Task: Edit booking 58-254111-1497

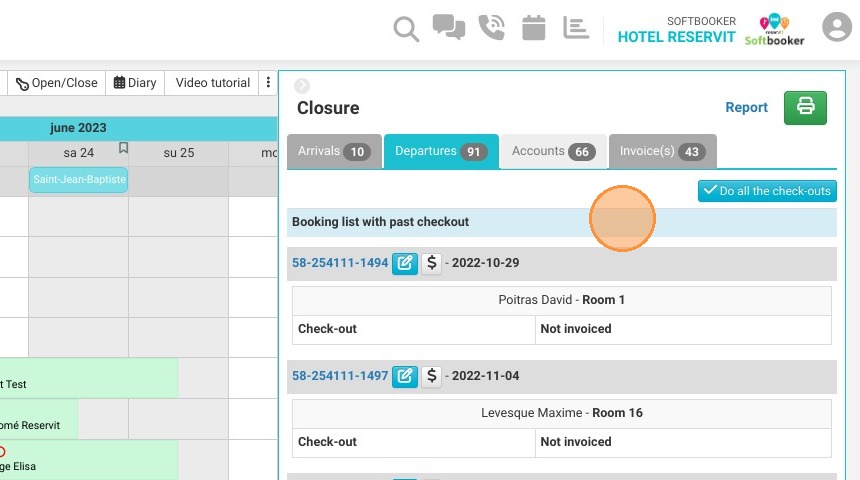Action: [405, 376]
